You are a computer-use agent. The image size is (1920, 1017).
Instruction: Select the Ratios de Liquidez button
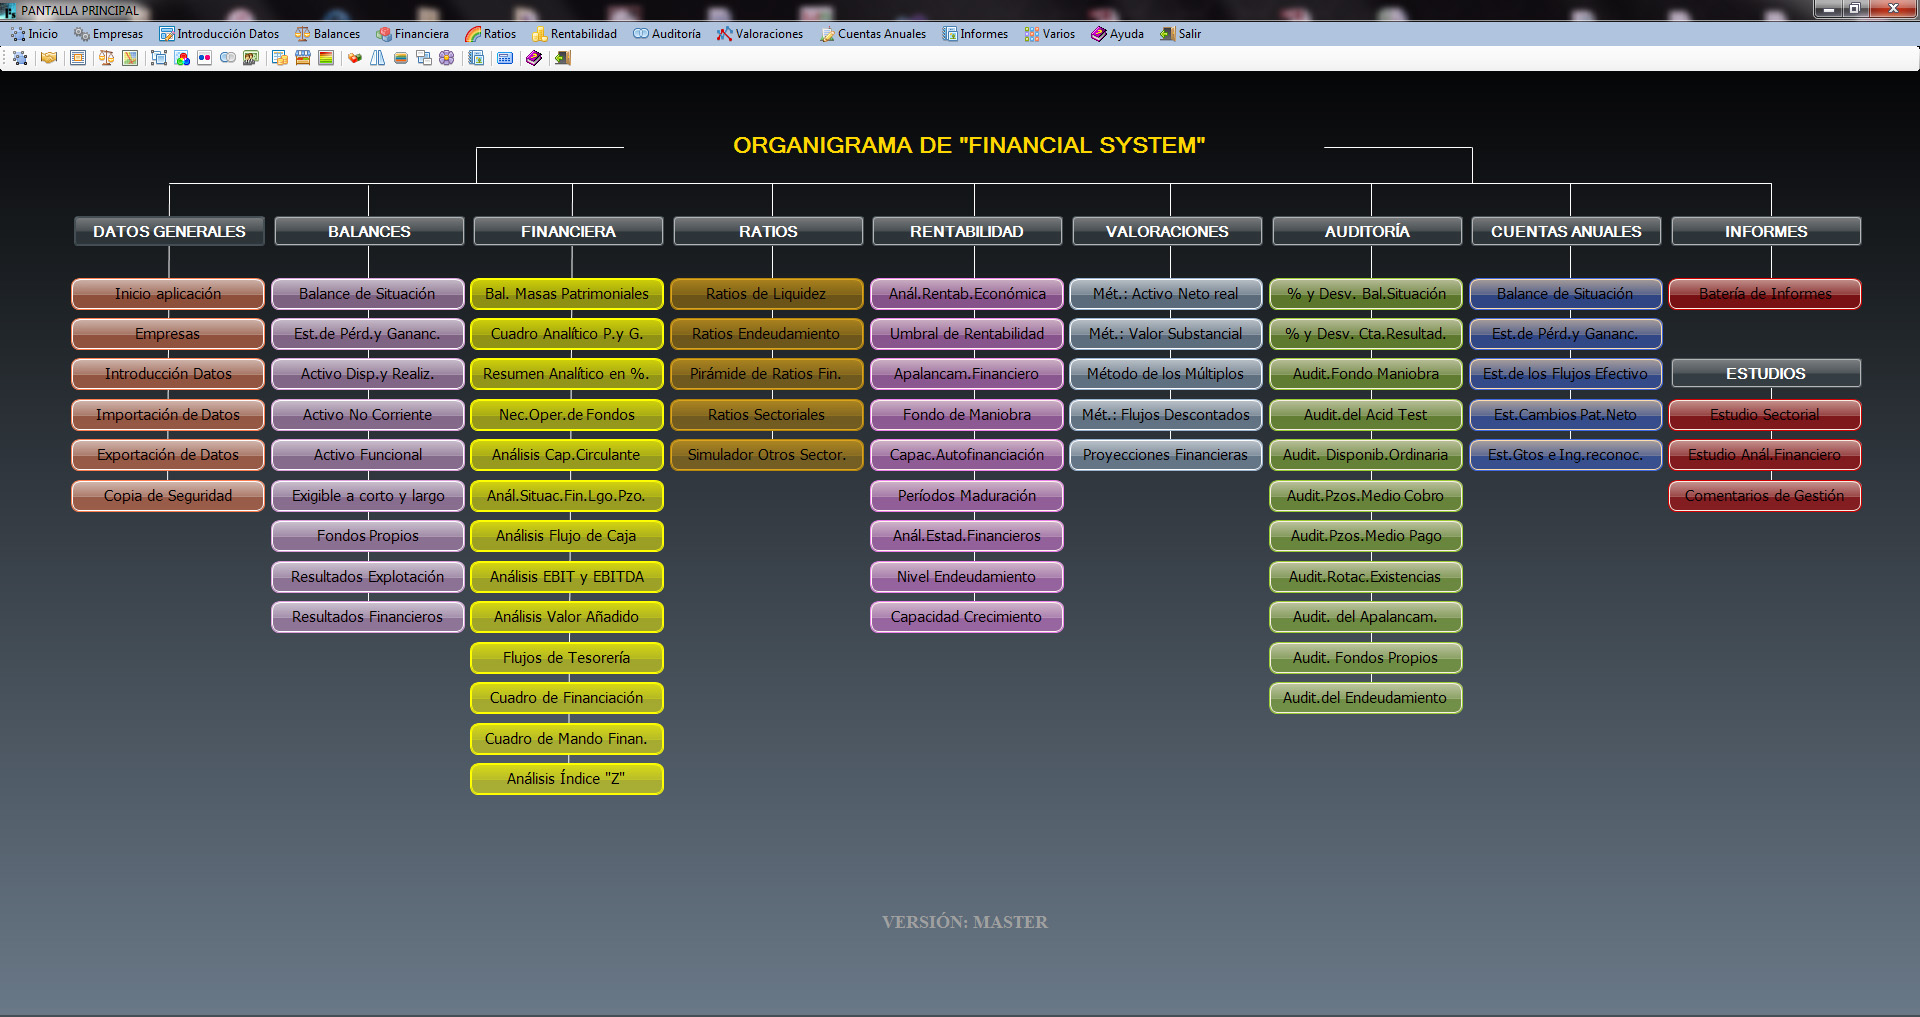pyautogui.click(x=766, y=294)
